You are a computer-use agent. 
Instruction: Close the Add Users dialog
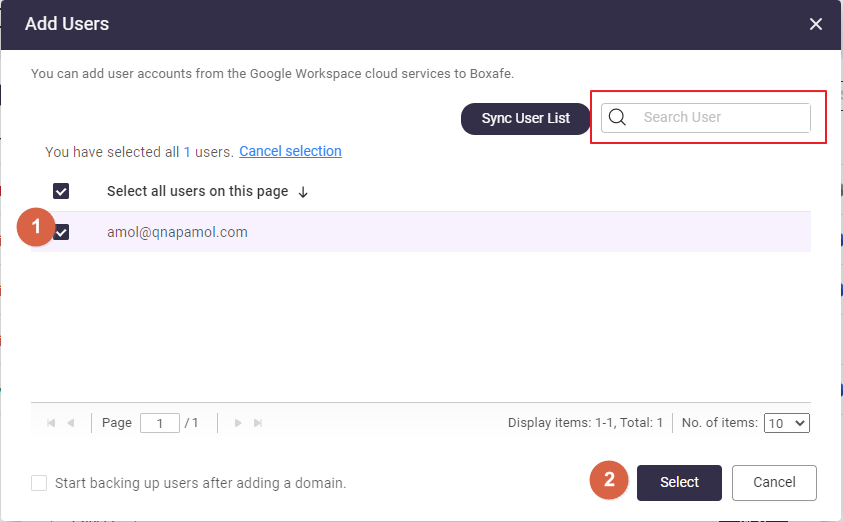click(x=816, y=24)
